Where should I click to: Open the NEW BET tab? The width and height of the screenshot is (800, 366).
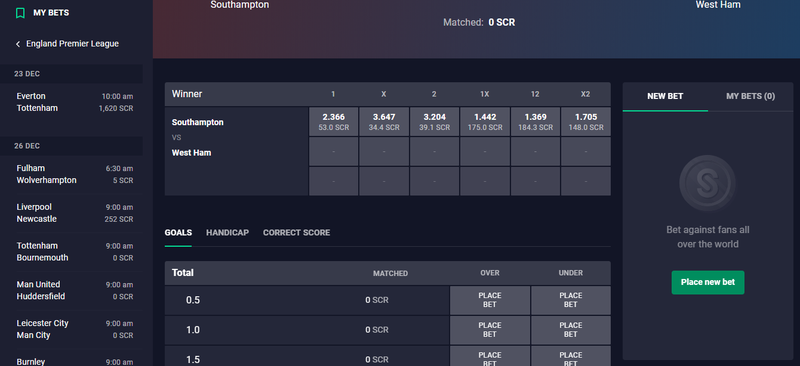(x=665, y=96)
